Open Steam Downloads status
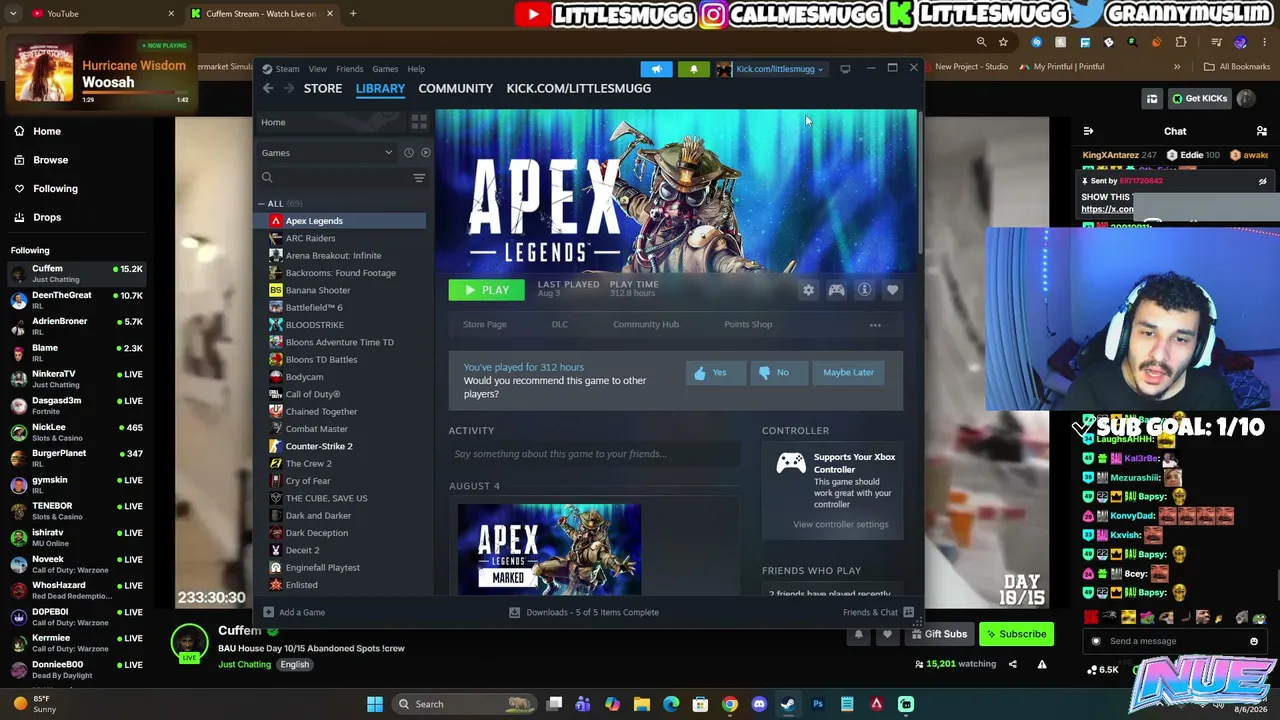Image resolution: width=1280 pixels, height=720 pixels. pos(584,612)
